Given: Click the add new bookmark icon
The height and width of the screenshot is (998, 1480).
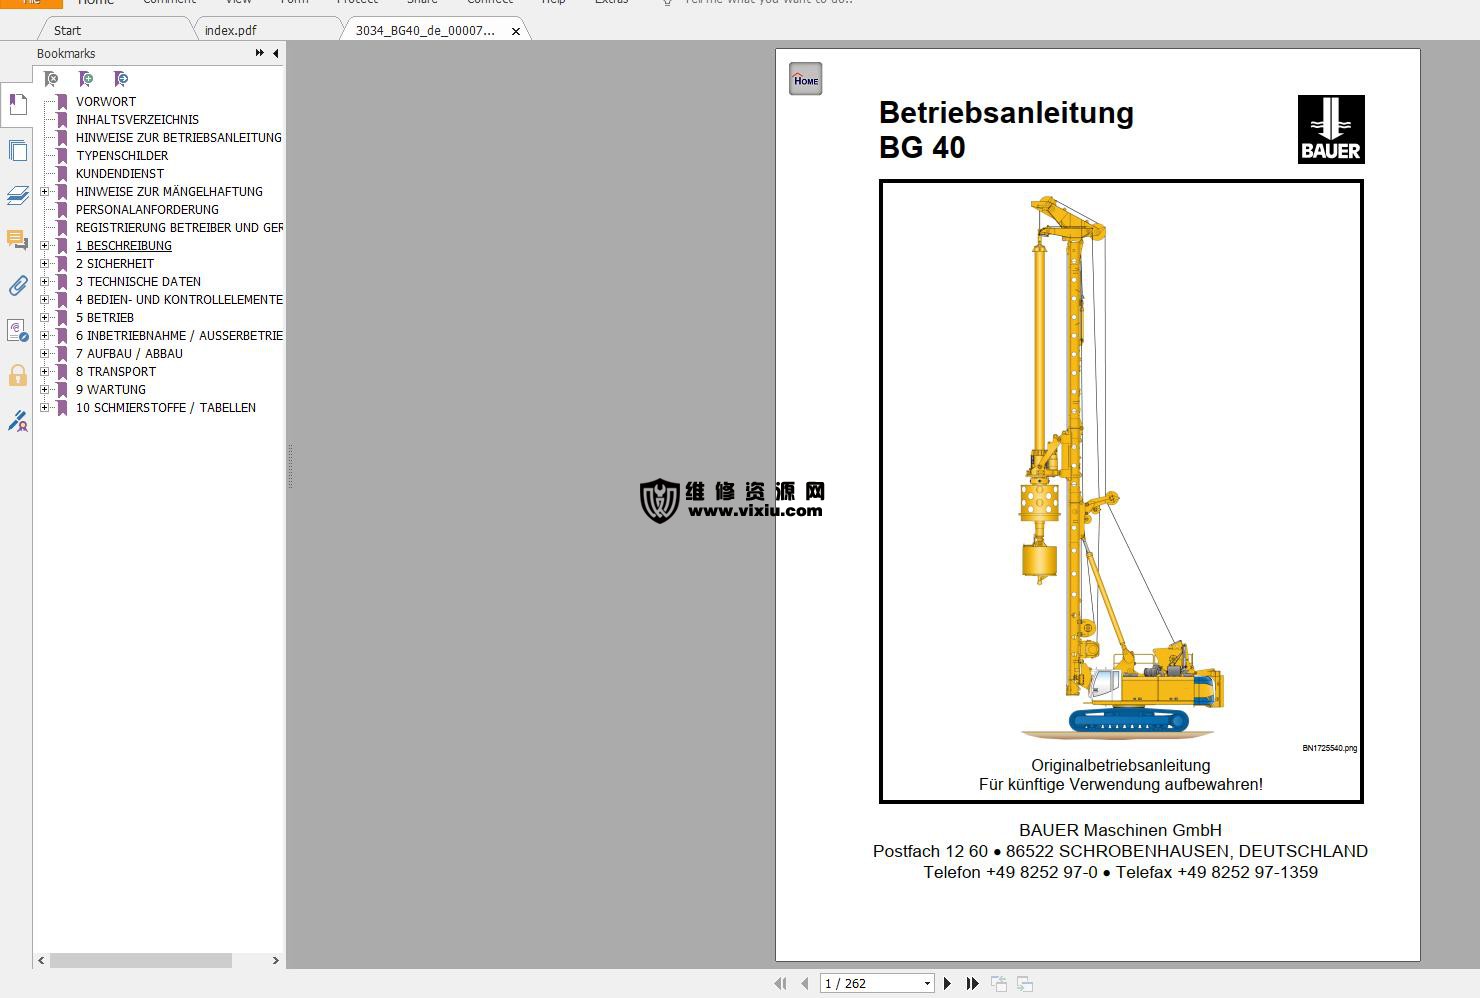Looking at the screenshot, I should (86, 79).
